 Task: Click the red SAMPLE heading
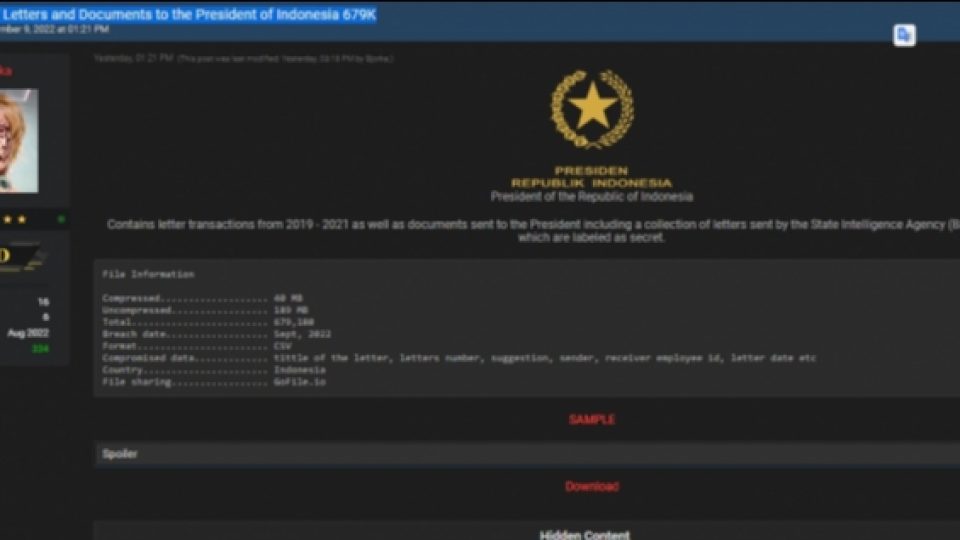tap(591, 419)
